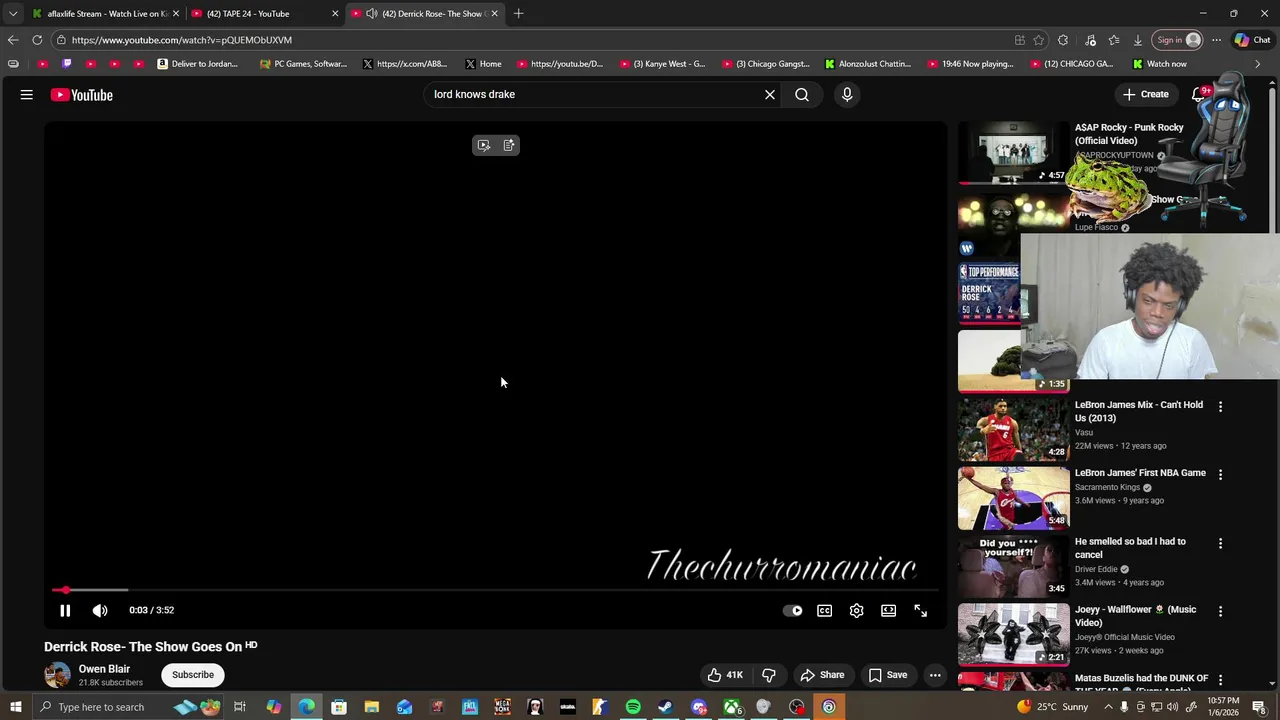Mute the video volume
The height and width of the screenshot is (720, 1280).
coord(100,610)
